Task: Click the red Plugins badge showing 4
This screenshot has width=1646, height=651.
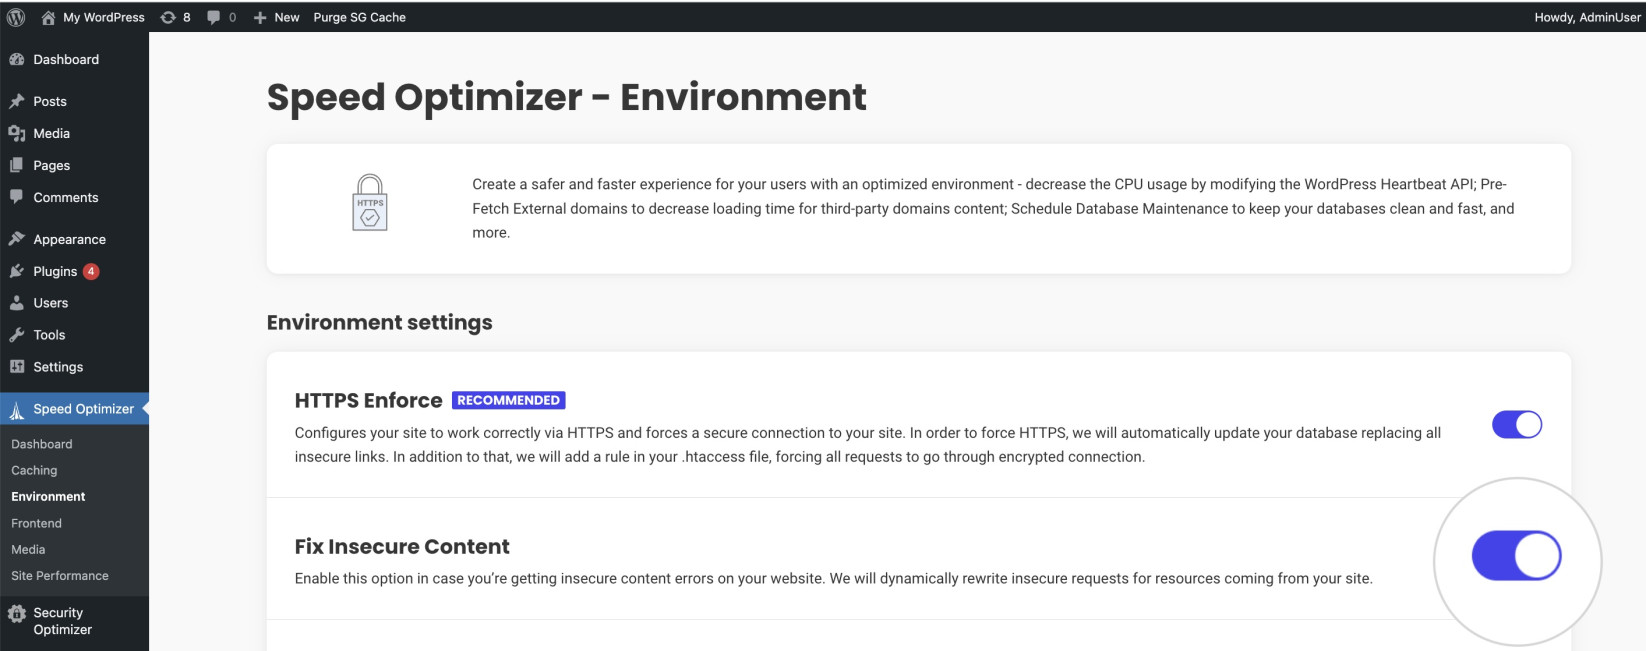Action: click(x=91, y=271)
